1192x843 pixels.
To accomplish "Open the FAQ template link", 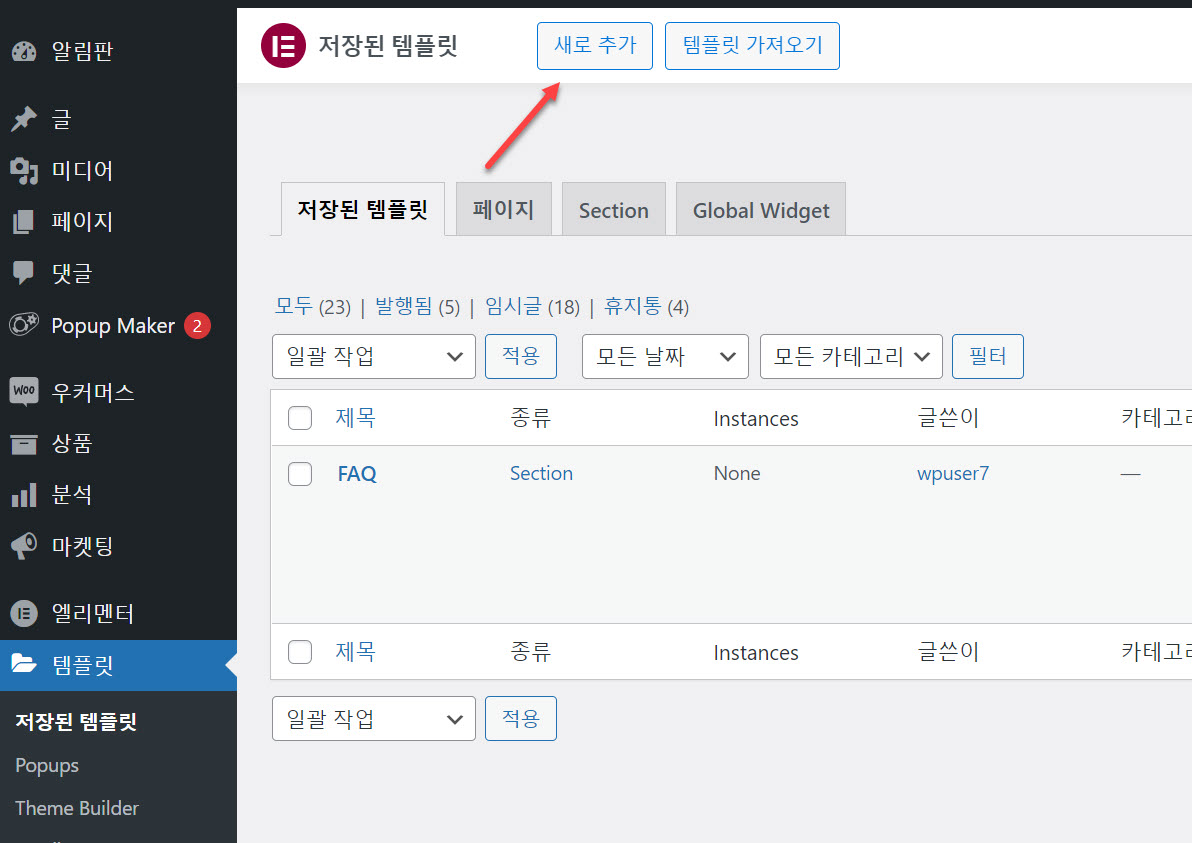I will click(357, 473).
